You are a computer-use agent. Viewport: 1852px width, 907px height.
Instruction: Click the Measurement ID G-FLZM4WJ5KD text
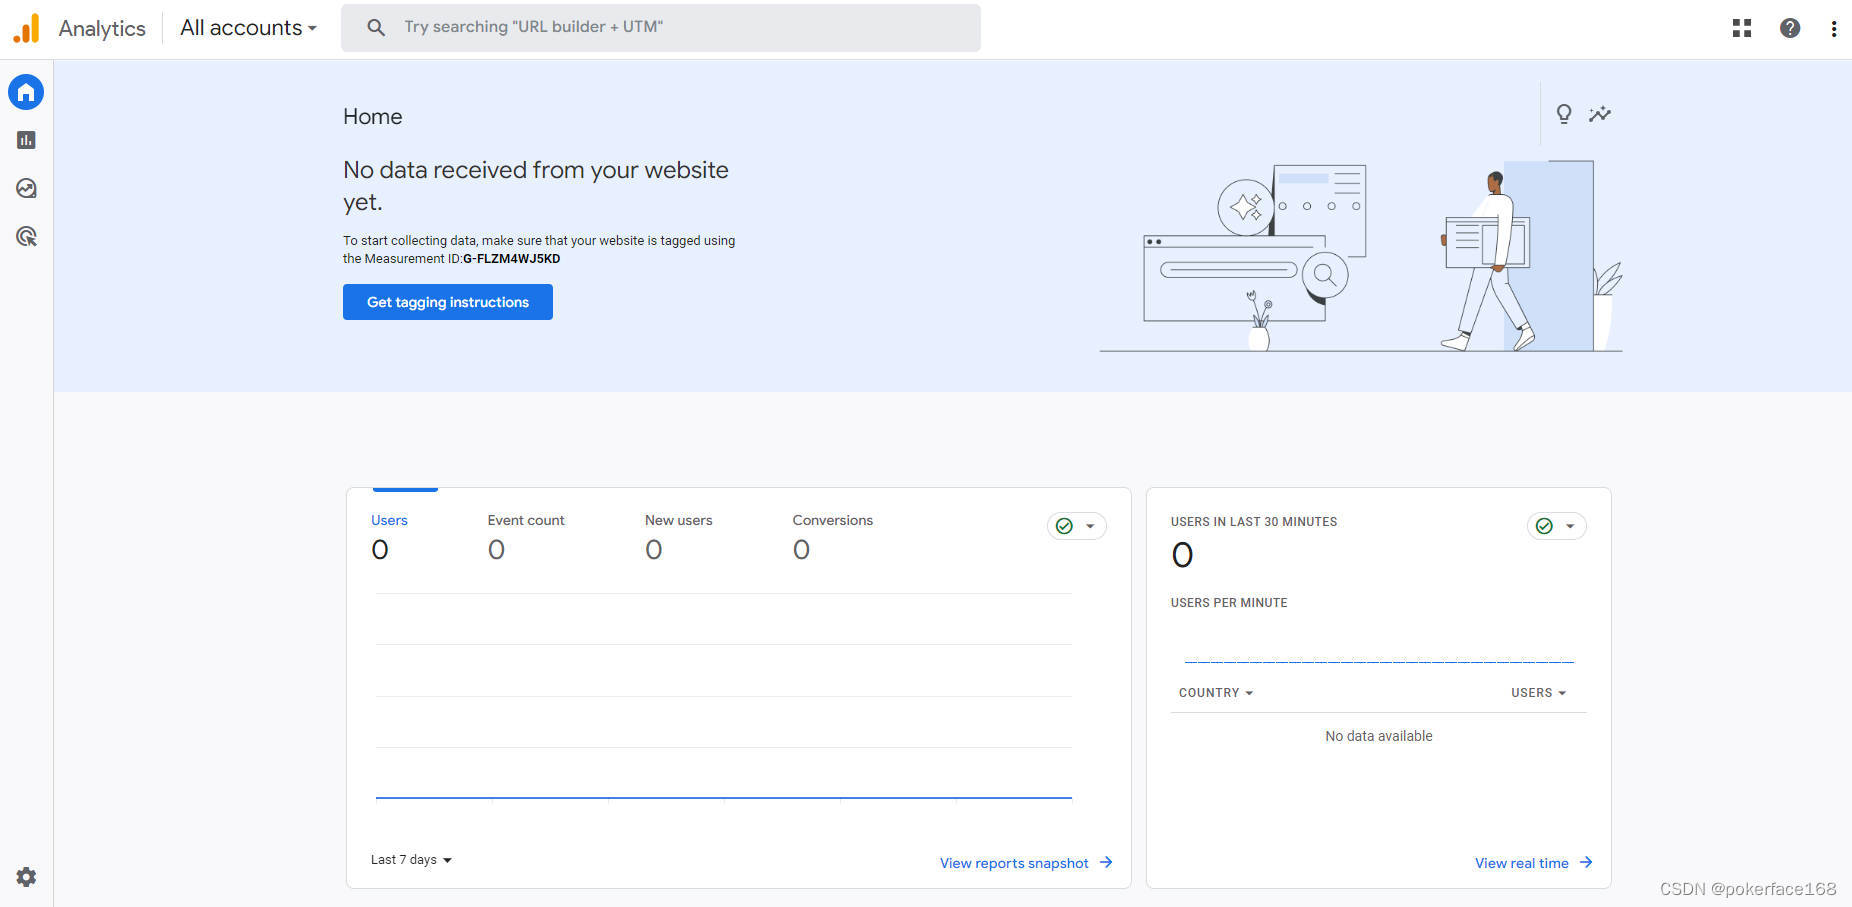click(x=512, y=259)
